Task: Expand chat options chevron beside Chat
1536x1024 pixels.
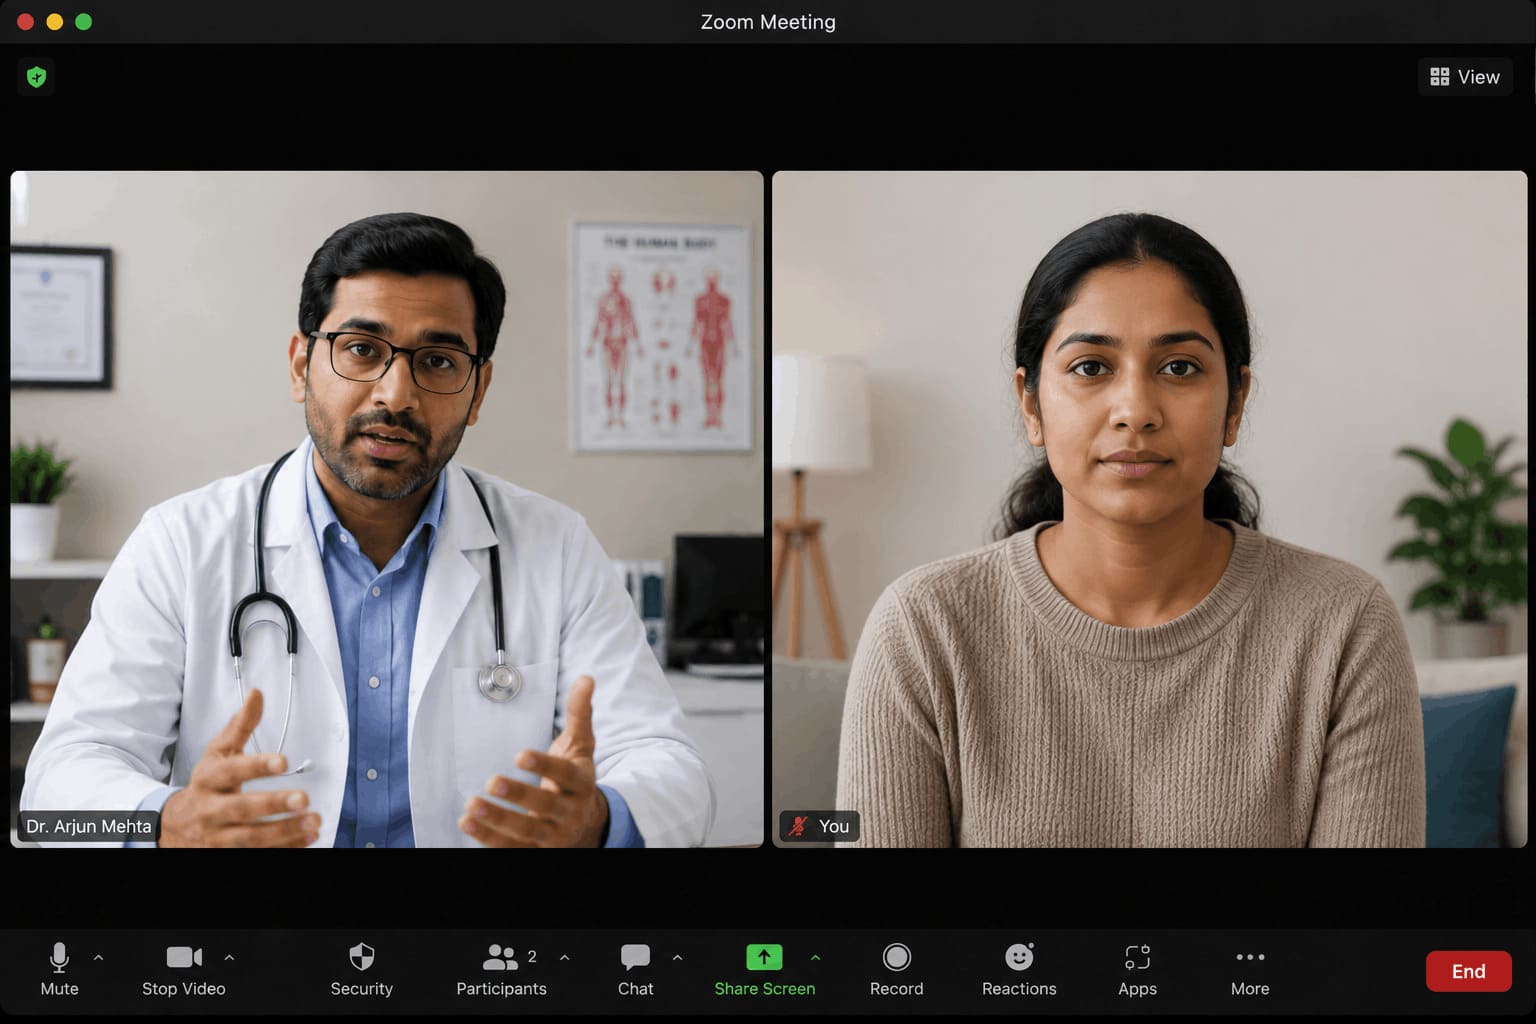Action: (x=677, y=958)
